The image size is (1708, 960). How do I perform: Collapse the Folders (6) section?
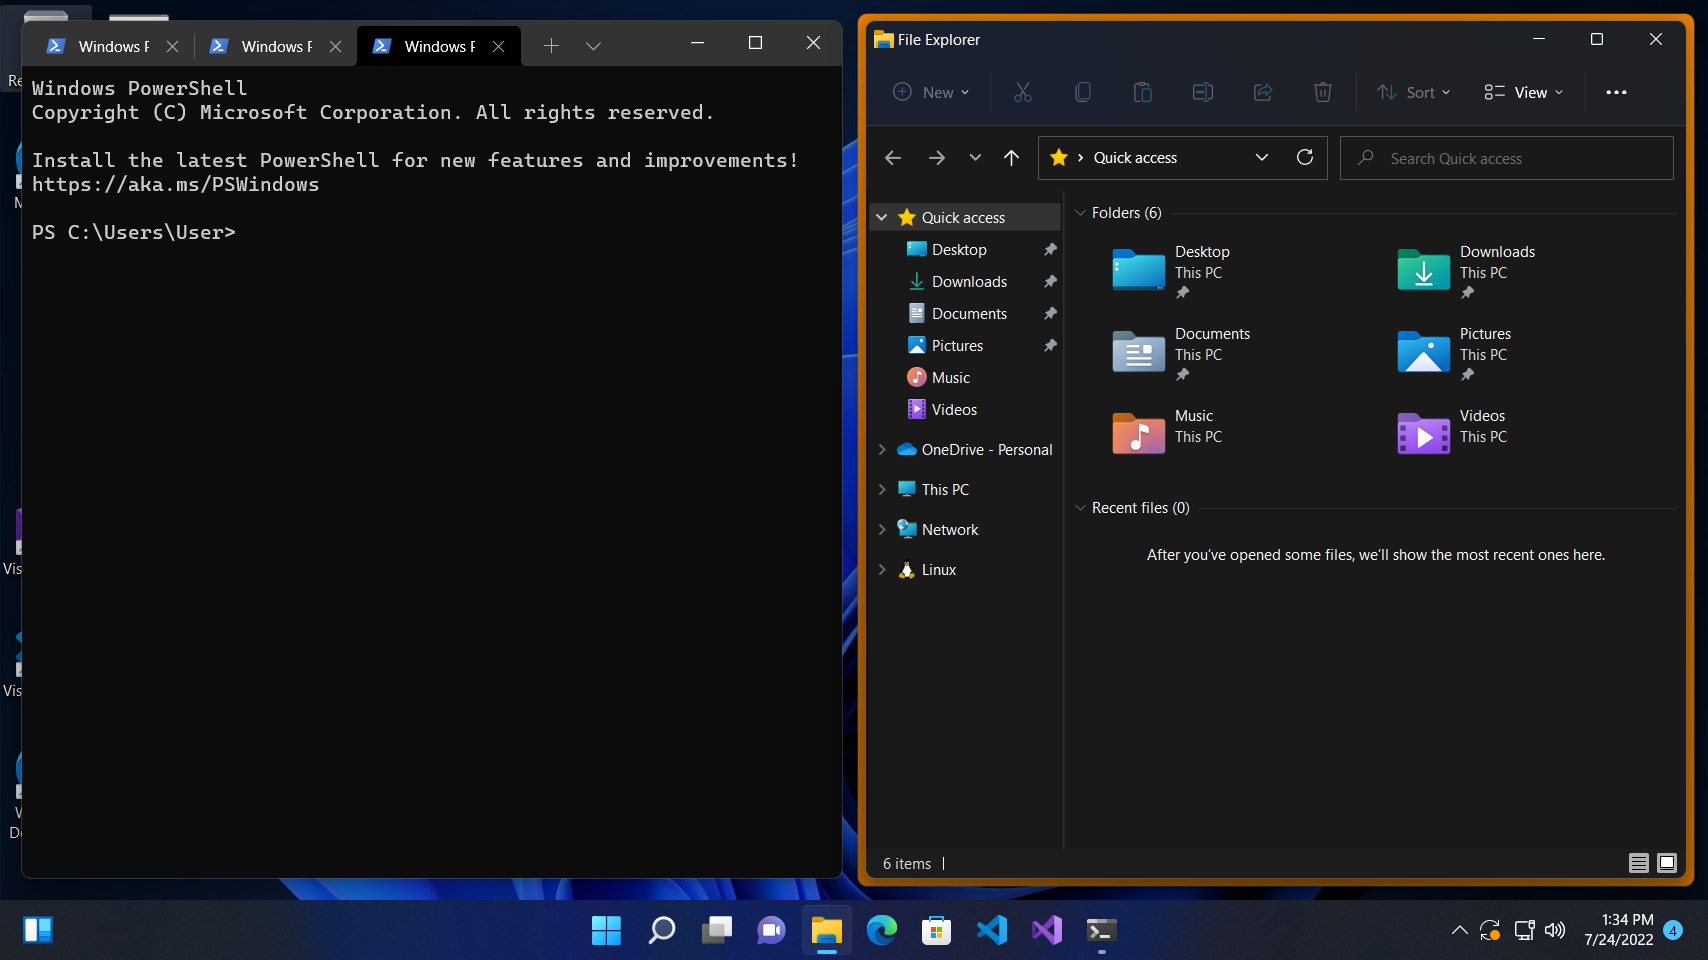coord(1081,212)
